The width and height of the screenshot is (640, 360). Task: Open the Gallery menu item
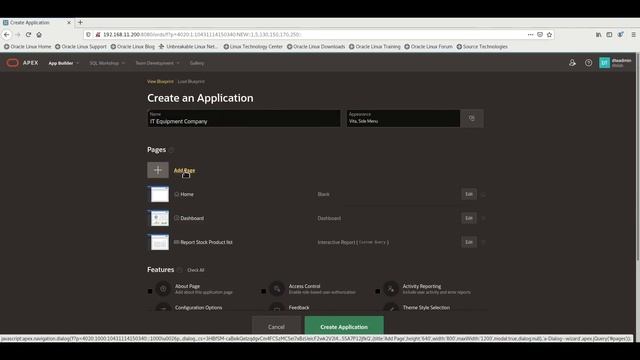(197, 63)
